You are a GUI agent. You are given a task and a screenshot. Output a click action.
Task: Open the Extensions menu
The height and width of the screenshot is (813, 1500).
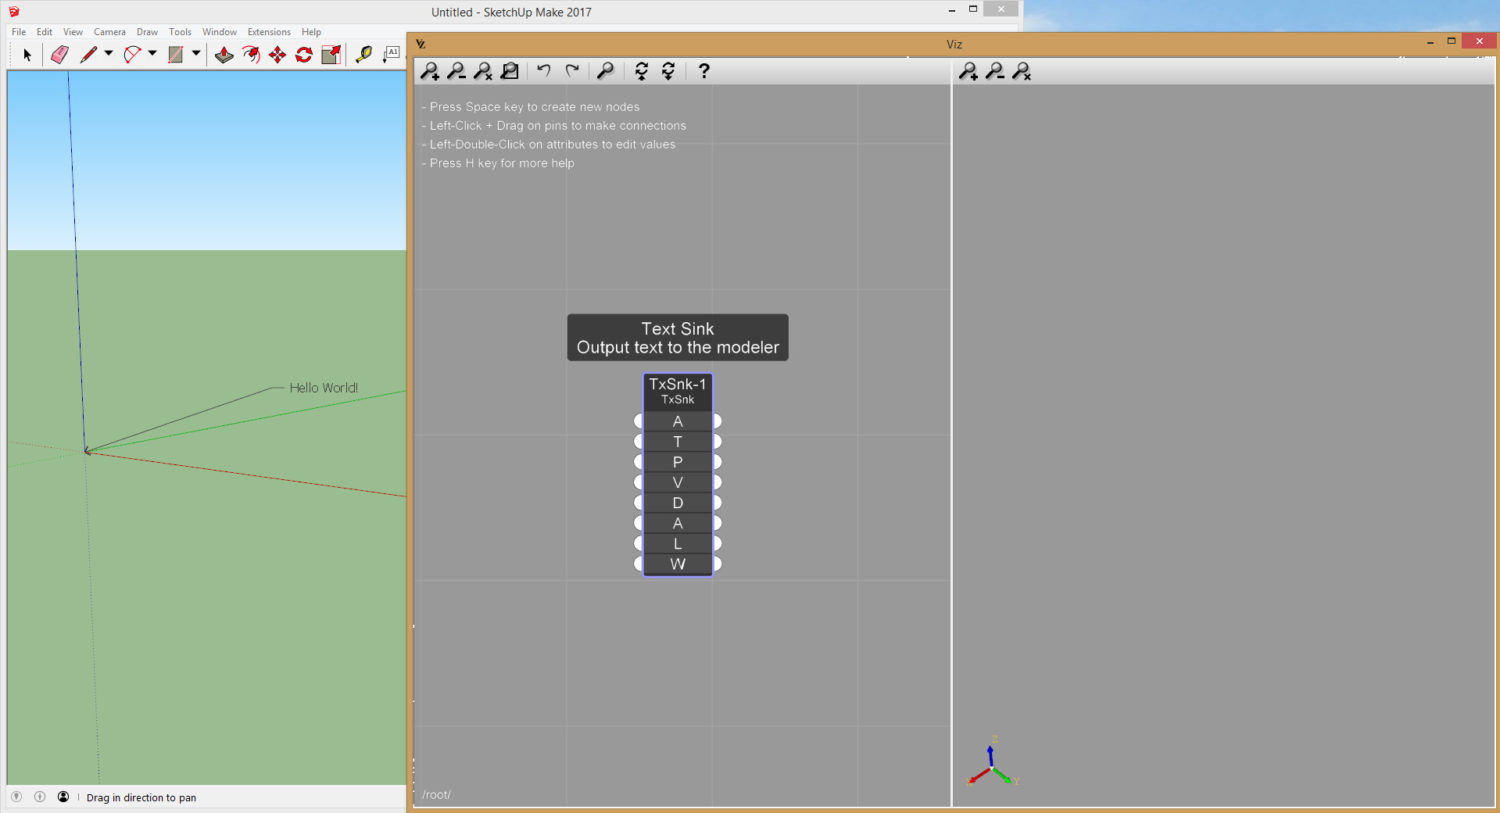click(x=268, y=31)
